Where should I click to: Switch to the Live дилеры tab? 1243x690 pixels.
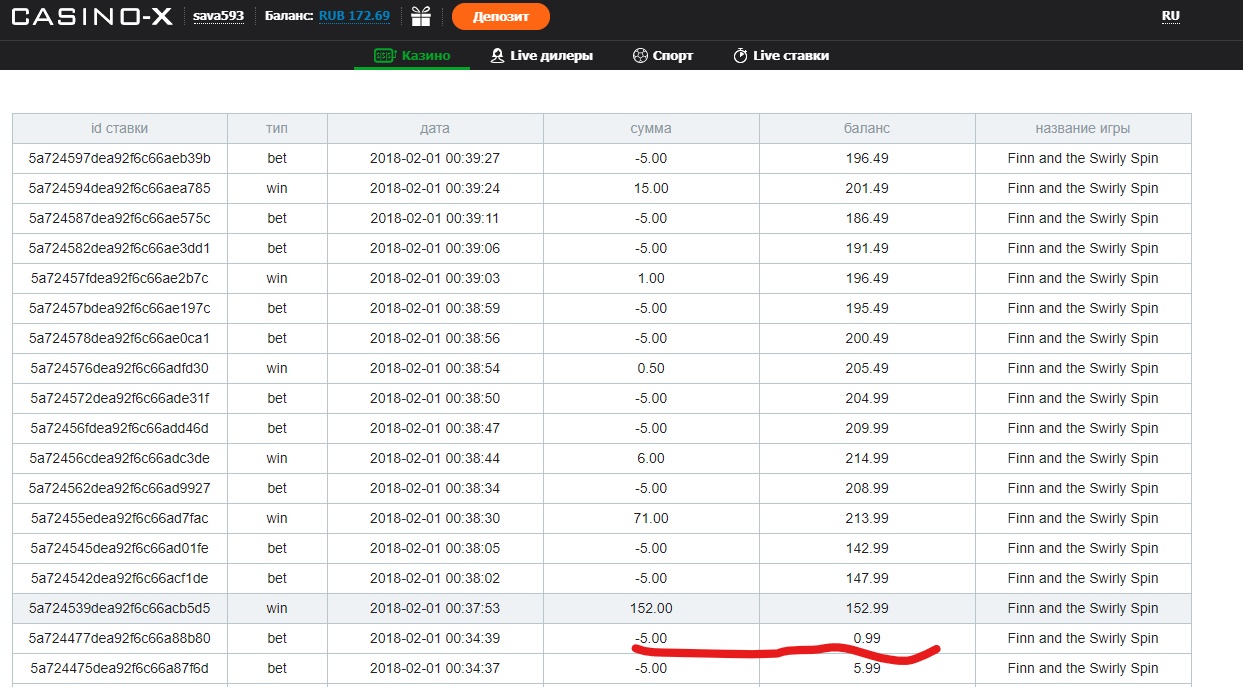pyautogui.click(x=551, y=56)
